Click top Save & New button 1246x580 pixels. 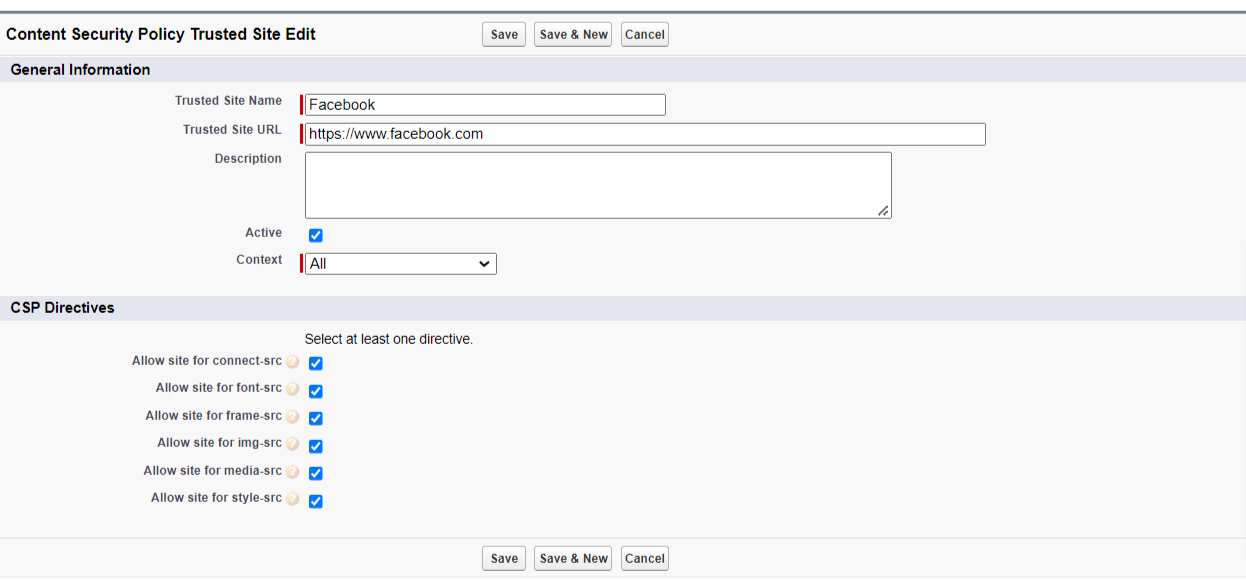pos(573,35)
